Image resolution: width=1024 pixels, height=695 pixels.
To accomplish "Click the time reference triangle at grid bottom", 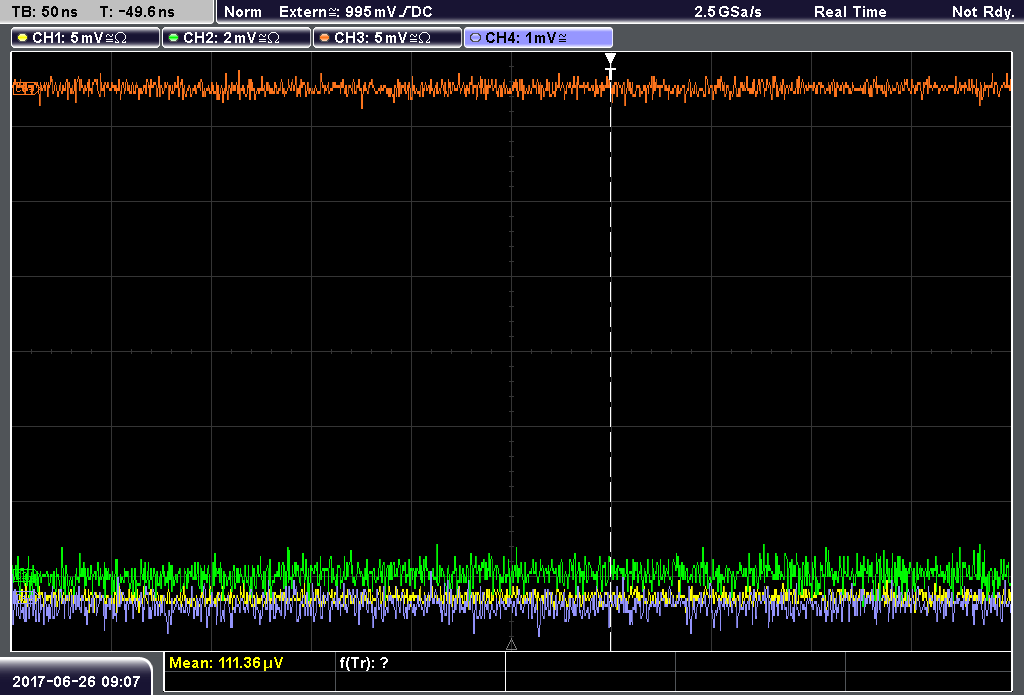I will point(511,645).
